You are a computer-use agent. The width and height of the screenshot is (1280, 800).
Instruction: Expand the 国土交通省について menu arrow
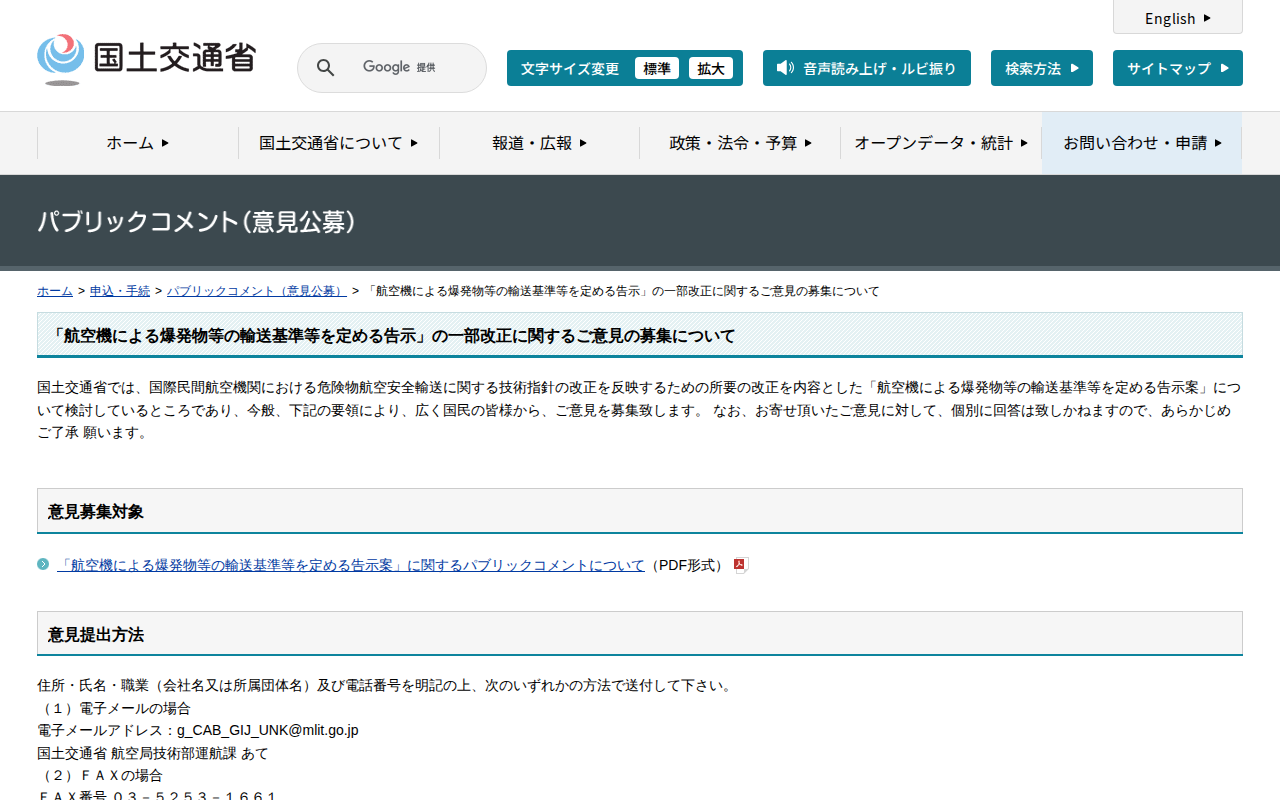point(414,143)
